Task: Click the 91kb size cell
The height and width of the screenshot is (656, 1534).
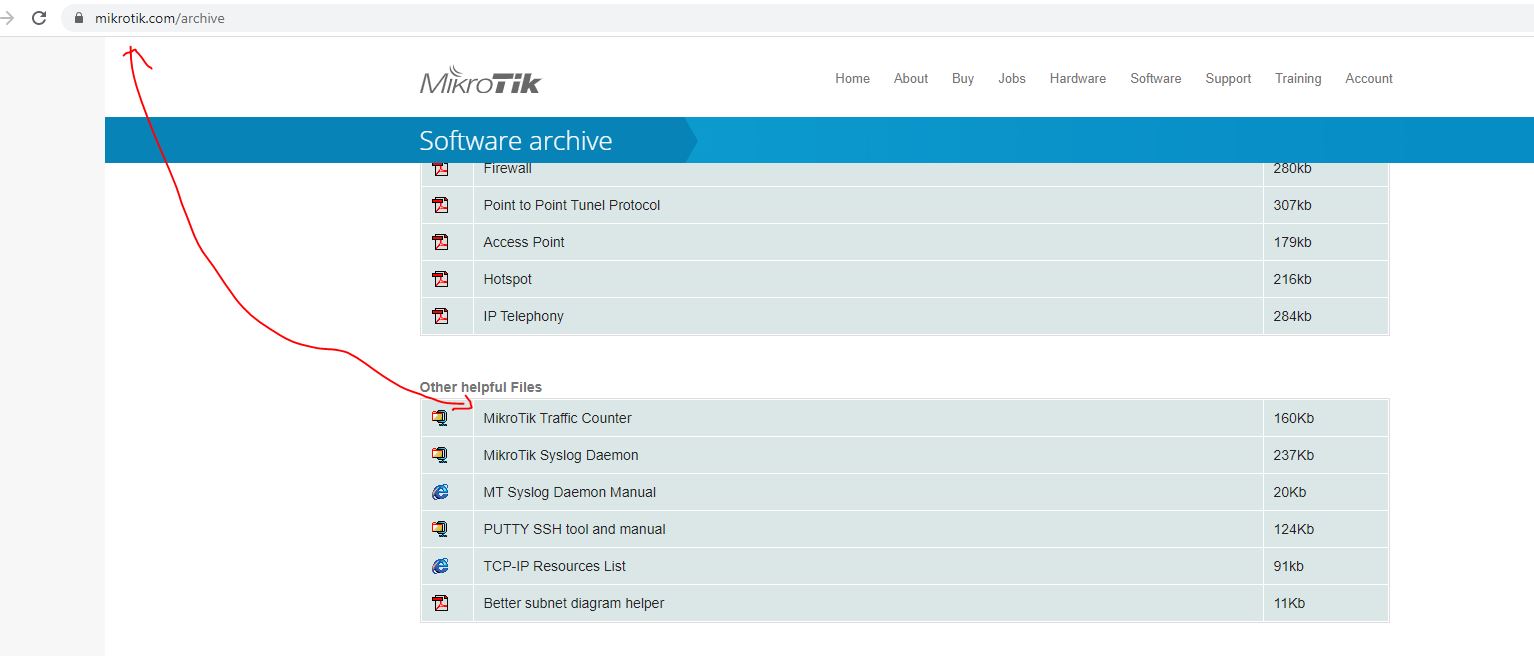Action: point(1288,566)
